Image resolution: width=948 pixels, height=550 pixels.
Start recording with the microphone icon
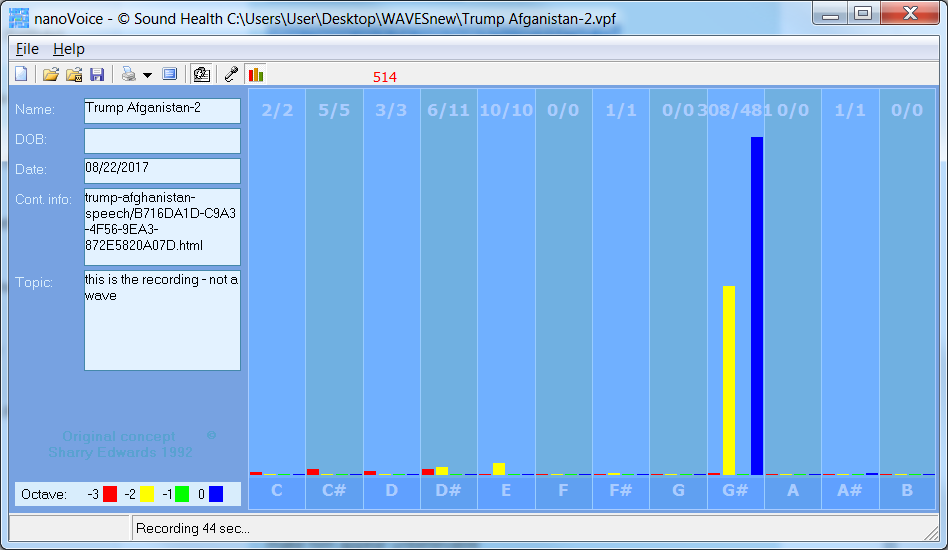(231, 74)
